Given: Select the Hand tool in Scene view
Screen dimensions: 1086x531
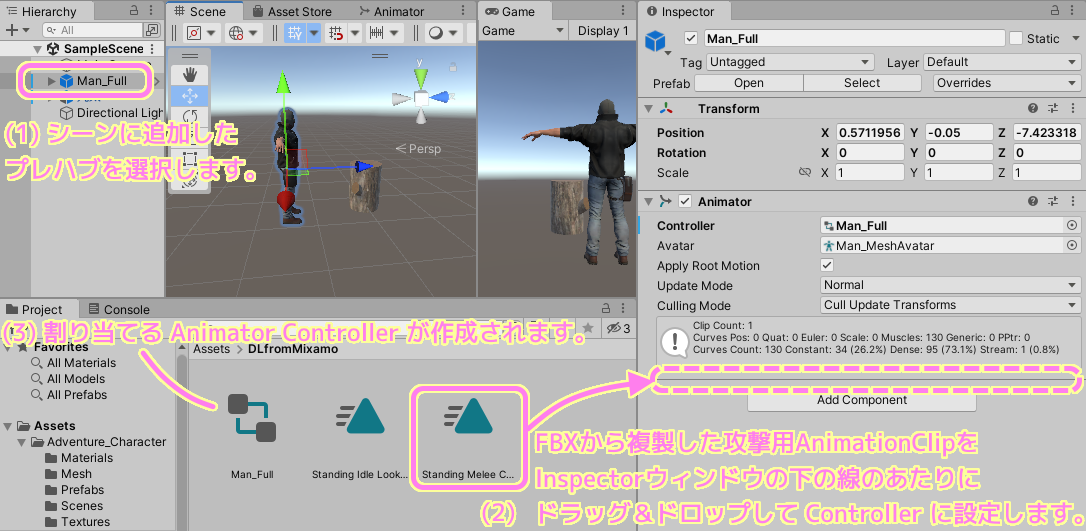Looking at the screenshot, I should (x=189, y=75).
